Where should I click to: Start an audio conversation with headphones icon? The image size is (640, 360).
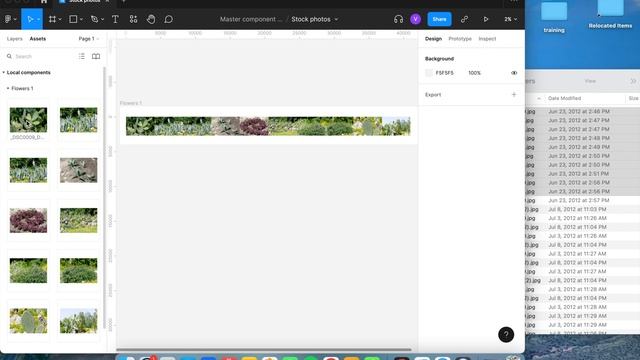(x=398, y=19)
